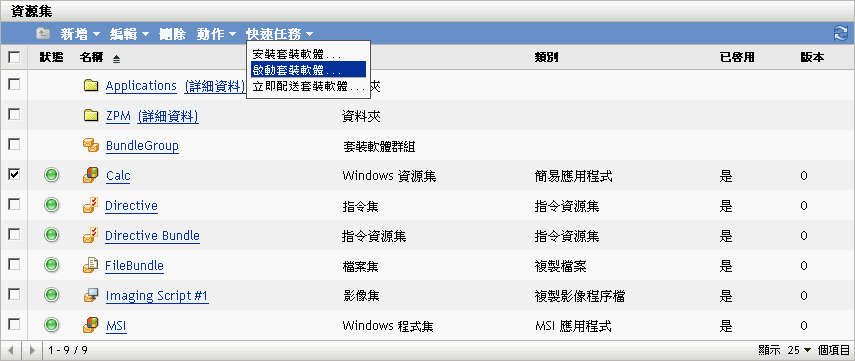Viewport: 855px width, 361px height.
Task: Open the MSI bundle link
Action: (116, 326)
